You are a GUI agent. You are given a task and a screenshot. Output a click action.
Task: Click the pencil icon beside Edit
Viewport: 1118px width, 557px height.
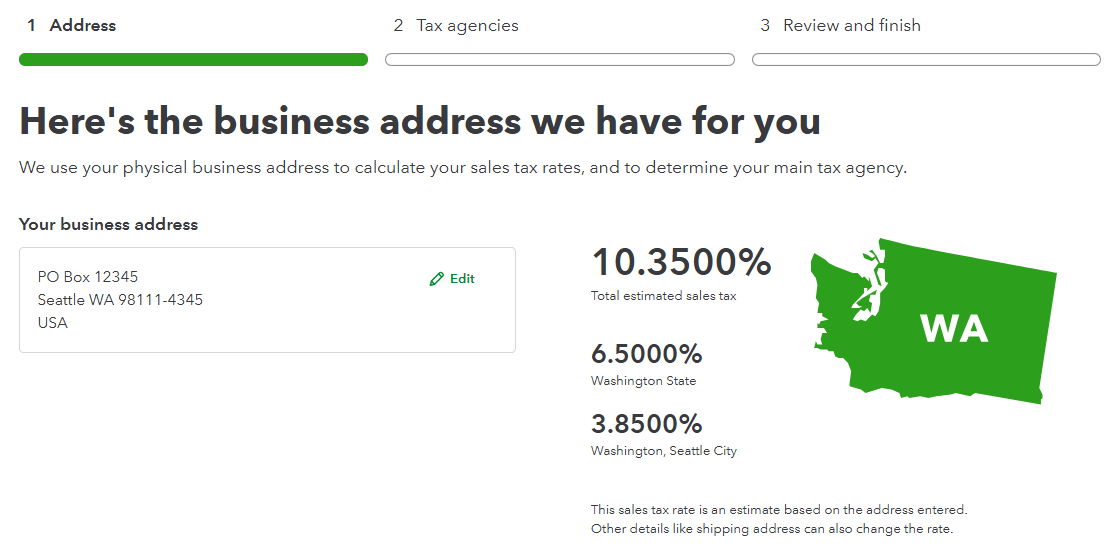[x=436, y=279]
